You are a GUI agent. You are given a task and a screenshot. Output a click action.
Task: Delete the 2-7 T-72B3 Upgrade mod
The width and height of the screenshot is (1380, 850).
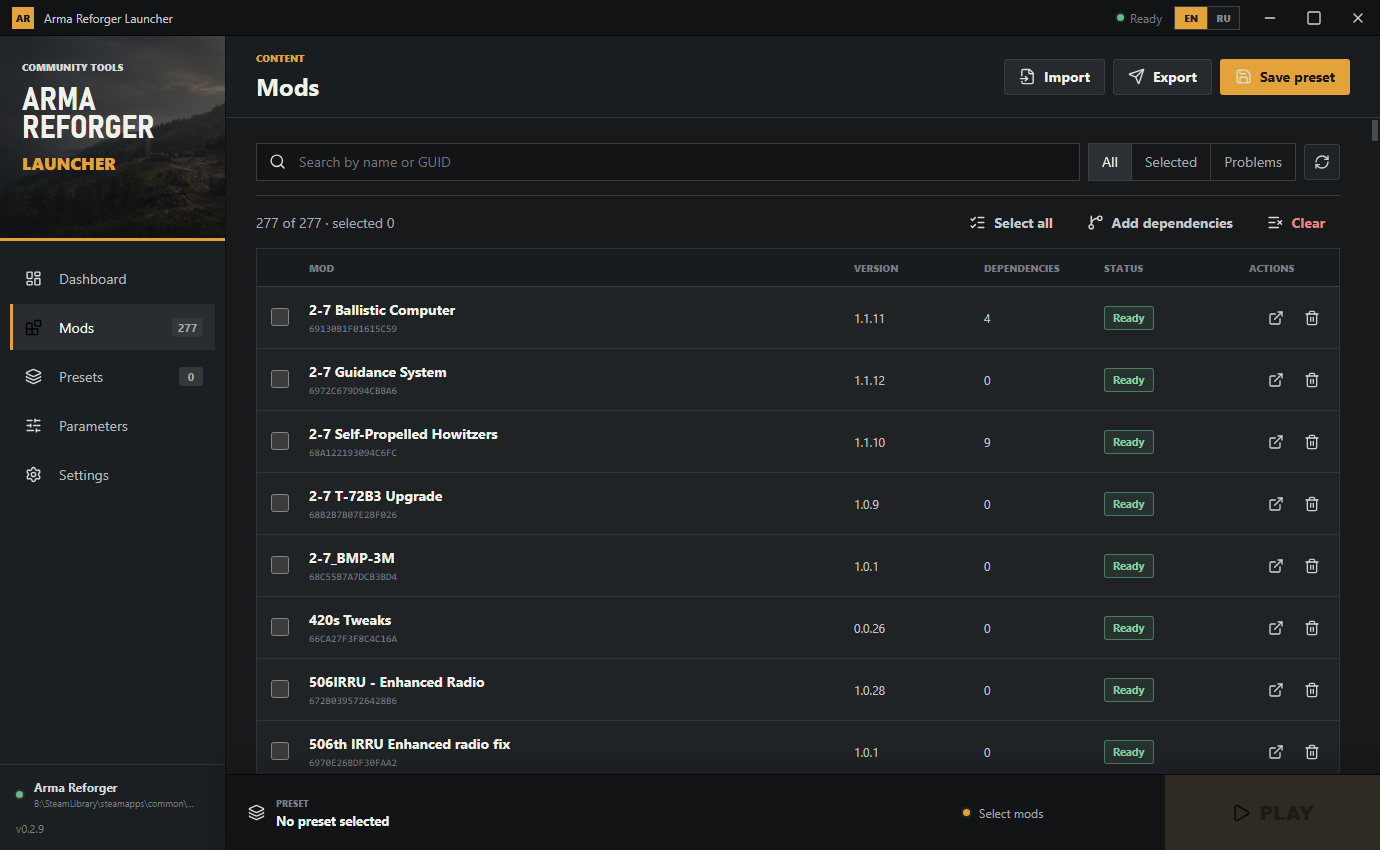[1312, 504]
